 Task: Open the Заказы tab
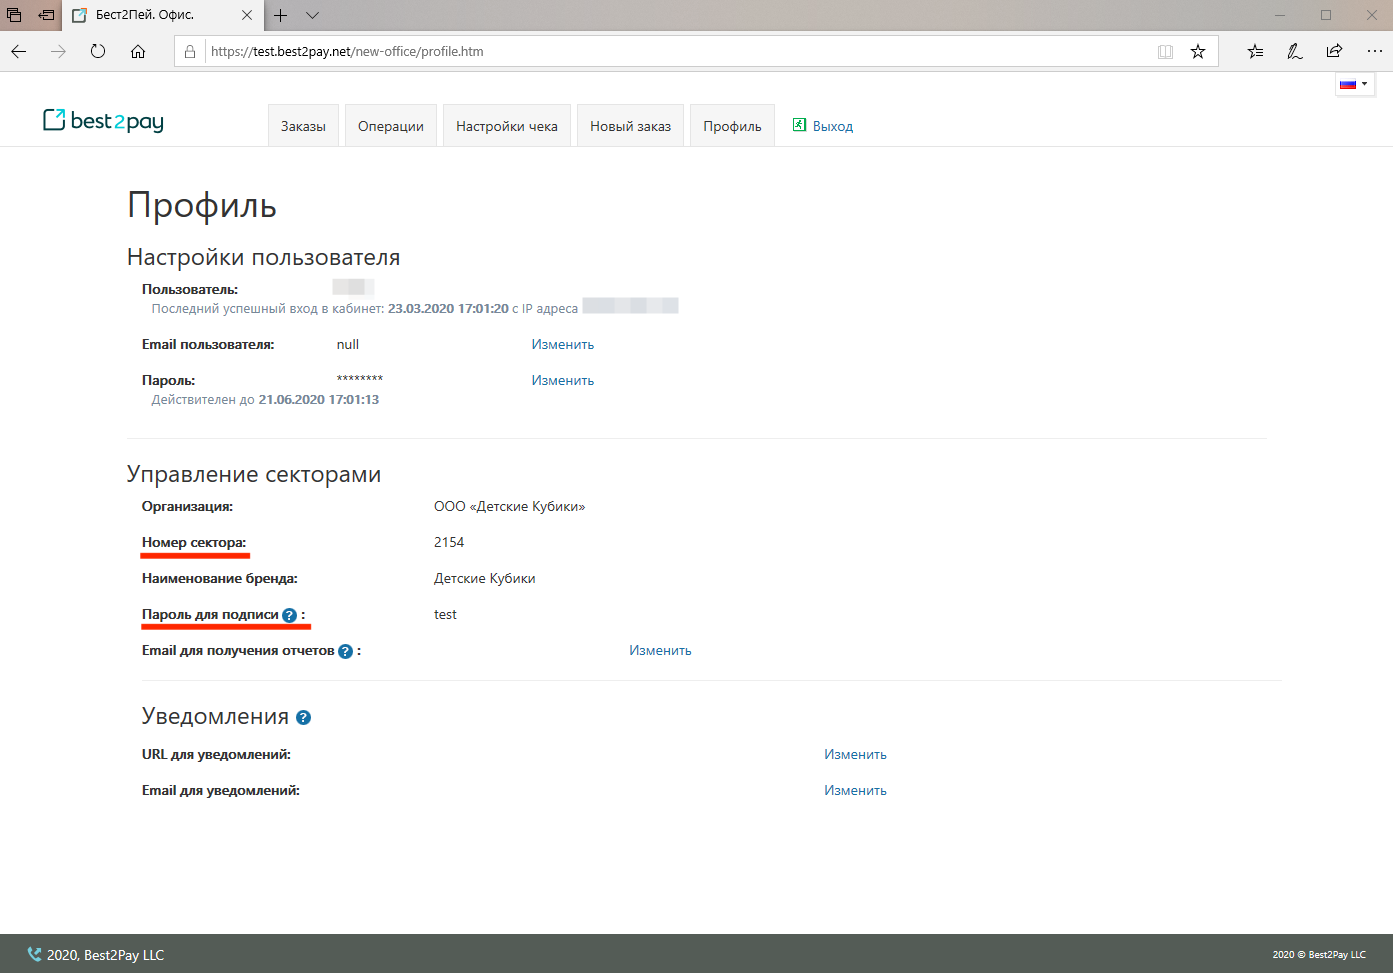(303, 126)
